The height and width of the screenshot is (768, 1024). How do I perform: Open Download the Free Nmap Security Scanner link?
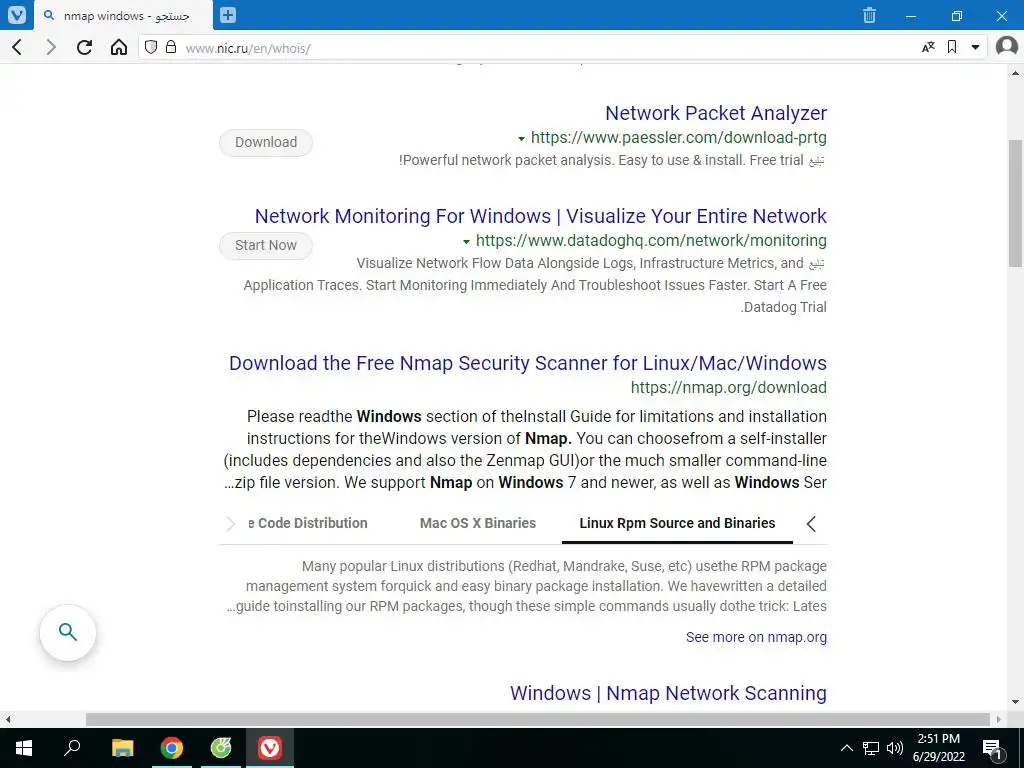(x=528, y=363)
